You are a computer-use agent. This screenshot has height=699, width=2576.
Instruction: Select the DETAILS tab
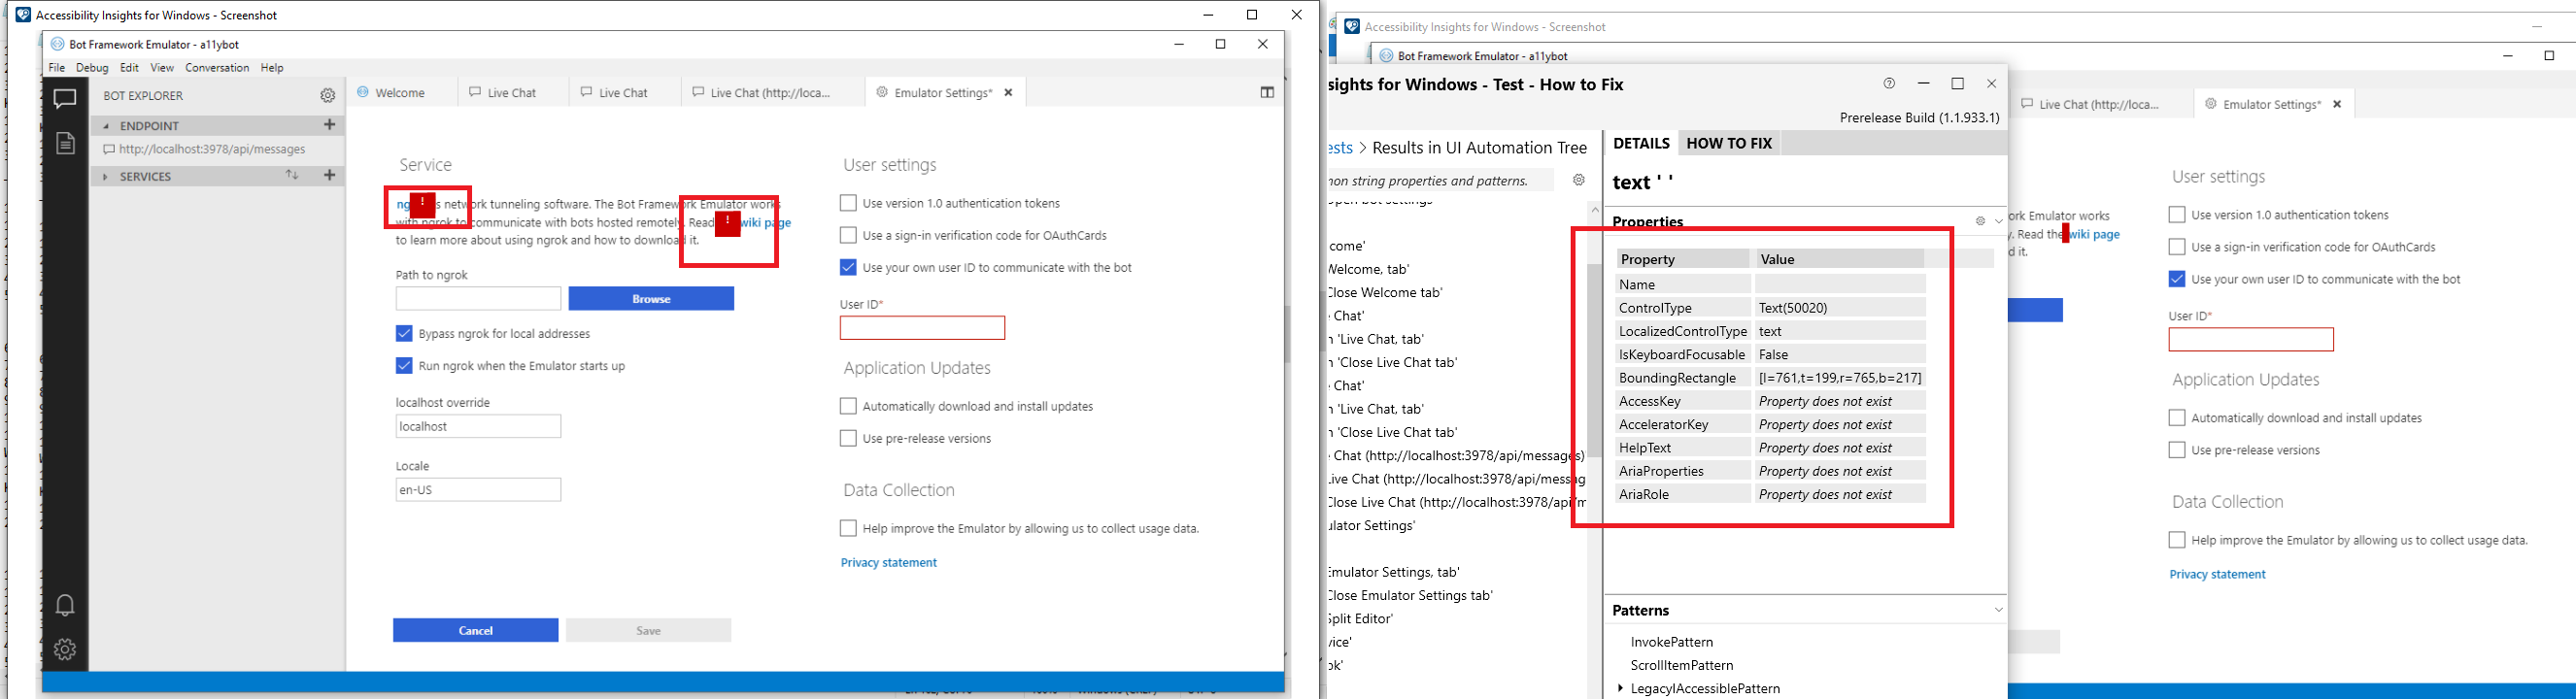tap(1641, 143)
